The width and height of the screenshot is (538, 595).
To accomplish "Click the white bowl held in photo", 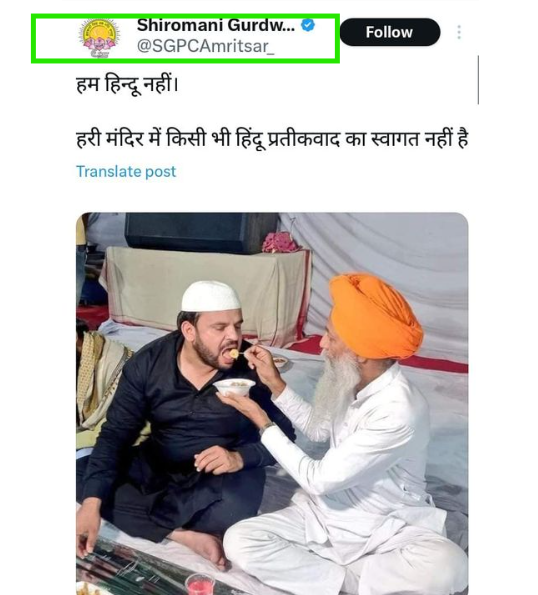I will [234, 387].
